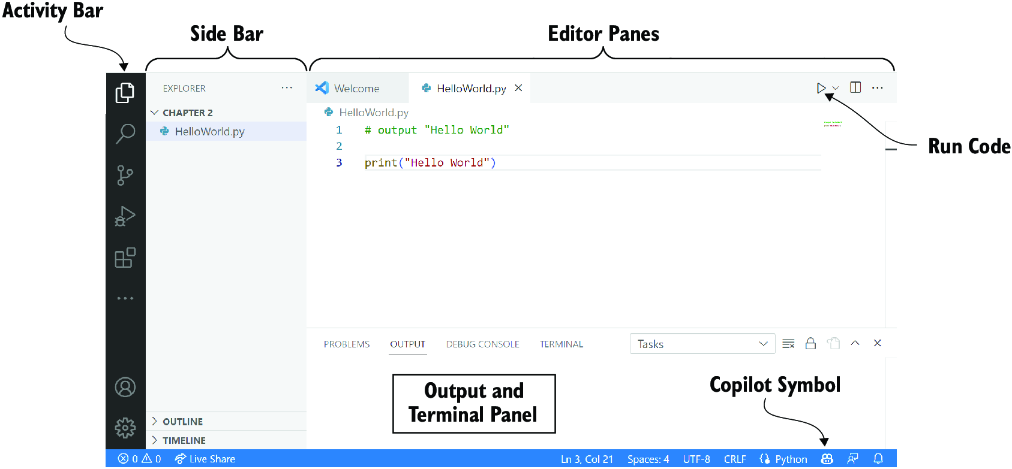Viewport: 1012px width, 469px height.
Task: Change indentation via Spaces: 4
Action: point(648,459)
